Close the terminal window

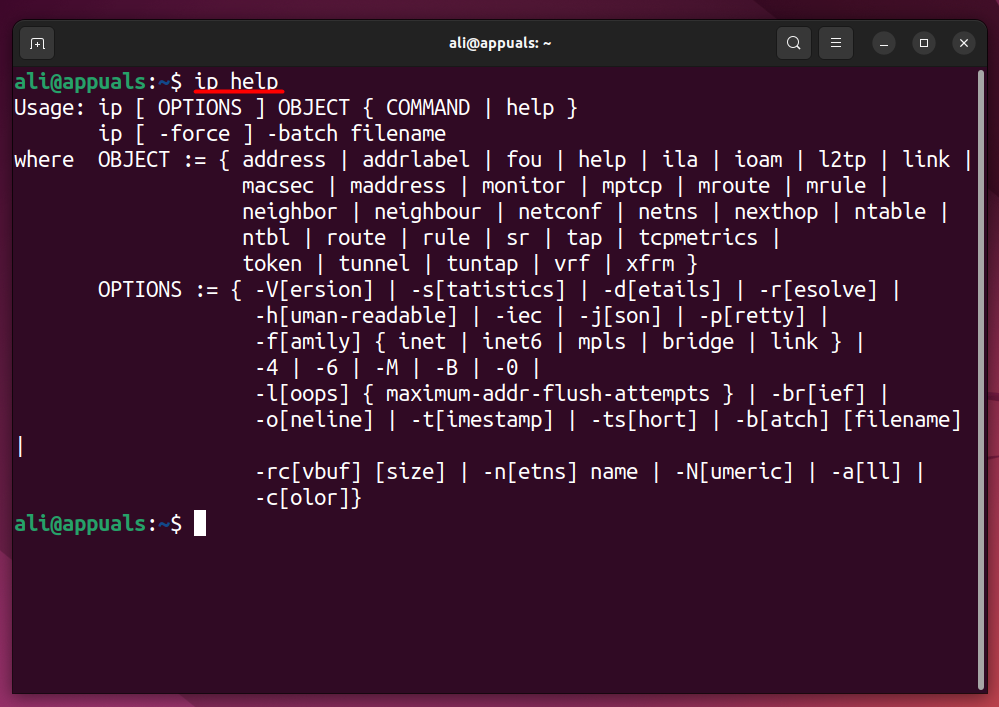pyautogui.click(x=963, y=43)
